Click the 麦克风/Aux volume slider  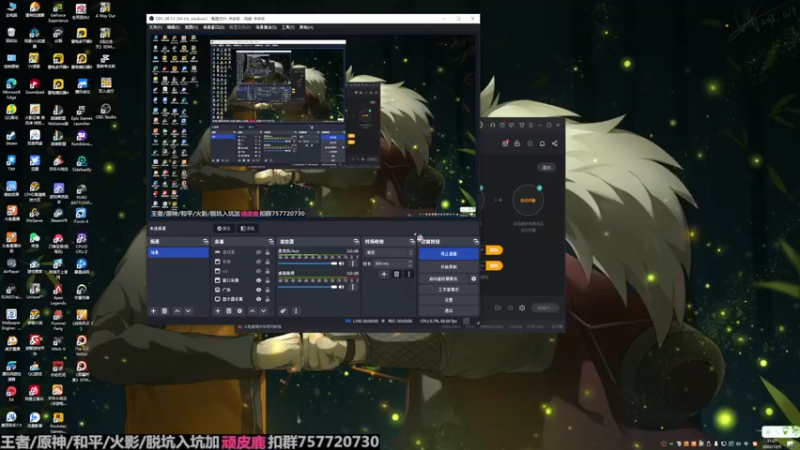(x=308, y=263)
